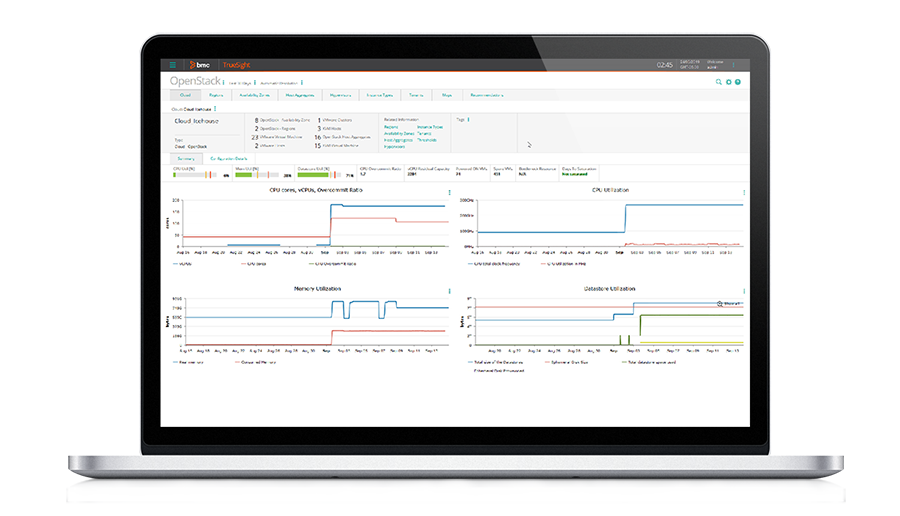The image size is (900, 516).
Task: Click the BMC logo in header
Action: pyautogui.click(x=196, y=65)
